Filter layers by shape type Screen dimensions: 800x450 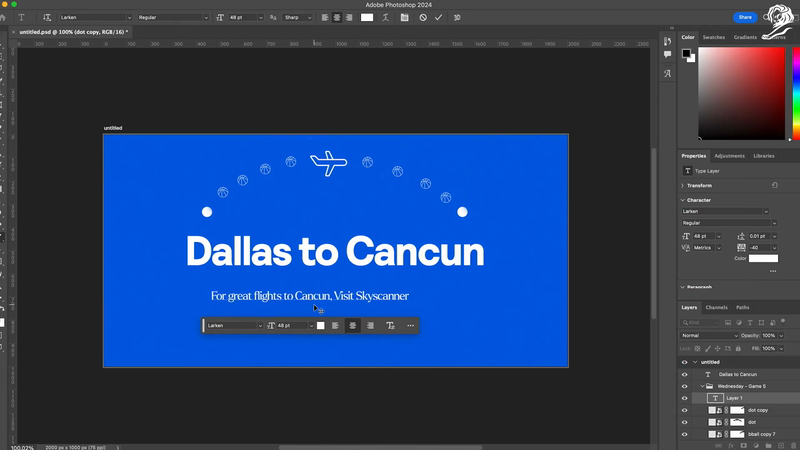[761, 322]
